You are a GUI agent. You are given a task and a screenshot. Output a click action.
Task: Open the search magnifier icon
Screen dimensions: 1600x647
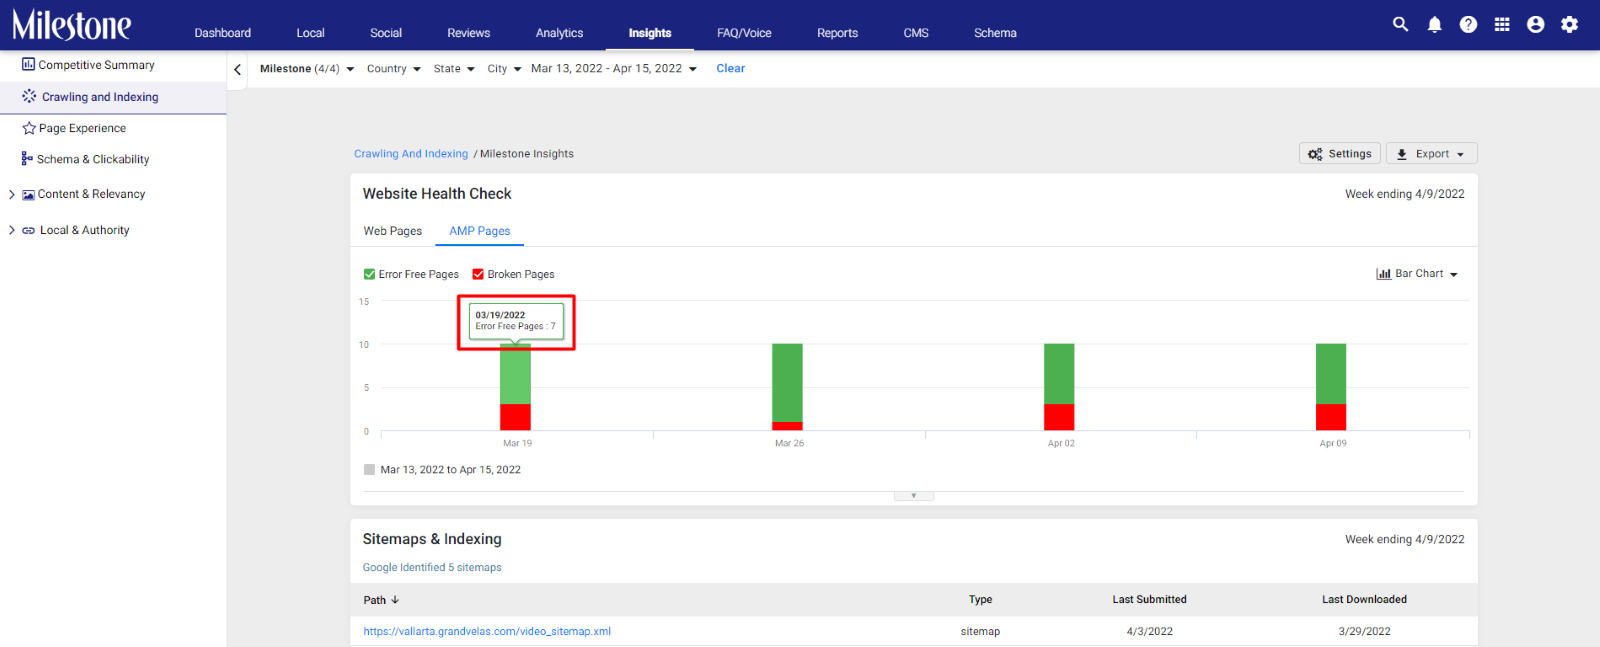click(1400, 24)
